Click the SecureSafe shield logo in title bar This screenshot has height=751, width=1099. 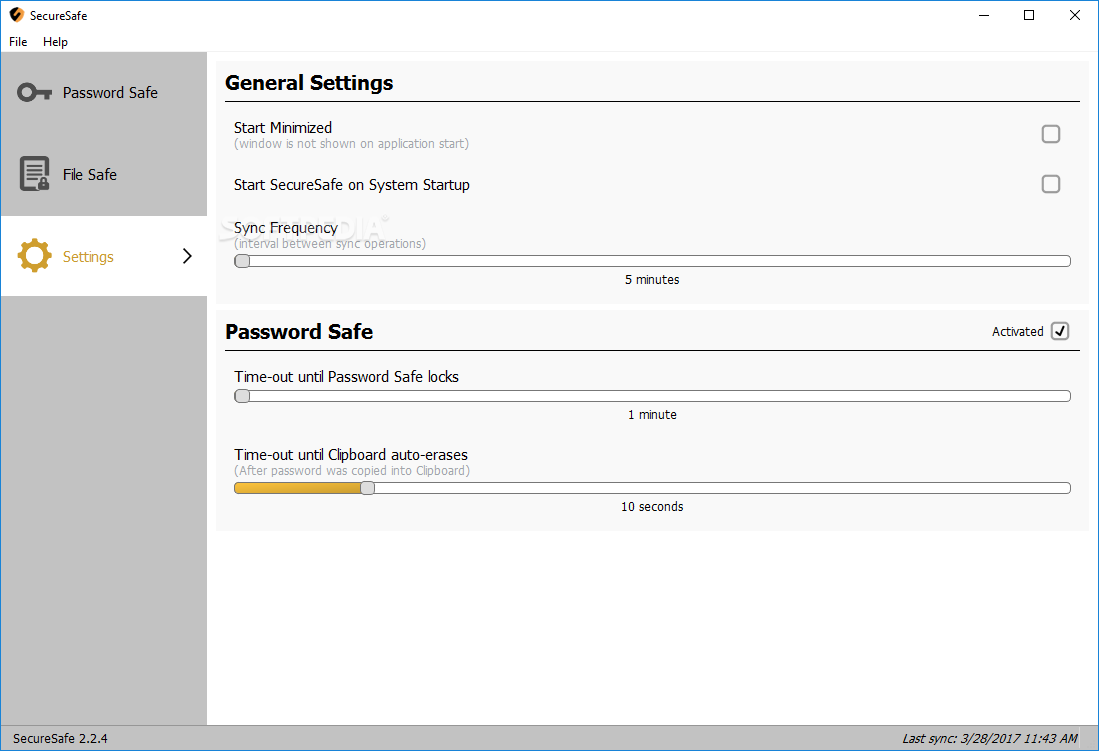16,15
